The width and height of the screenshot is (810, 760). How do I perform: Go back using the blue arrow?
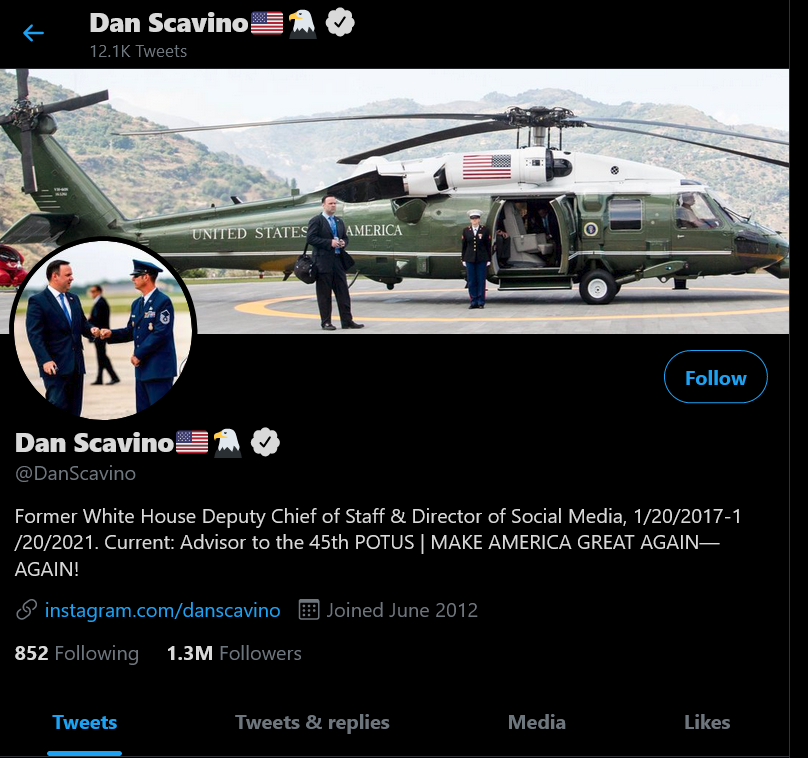coord(34,33)
